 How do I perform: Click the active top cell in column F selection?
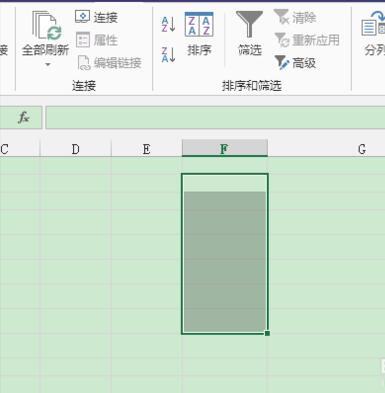click(x=225, y=183)
